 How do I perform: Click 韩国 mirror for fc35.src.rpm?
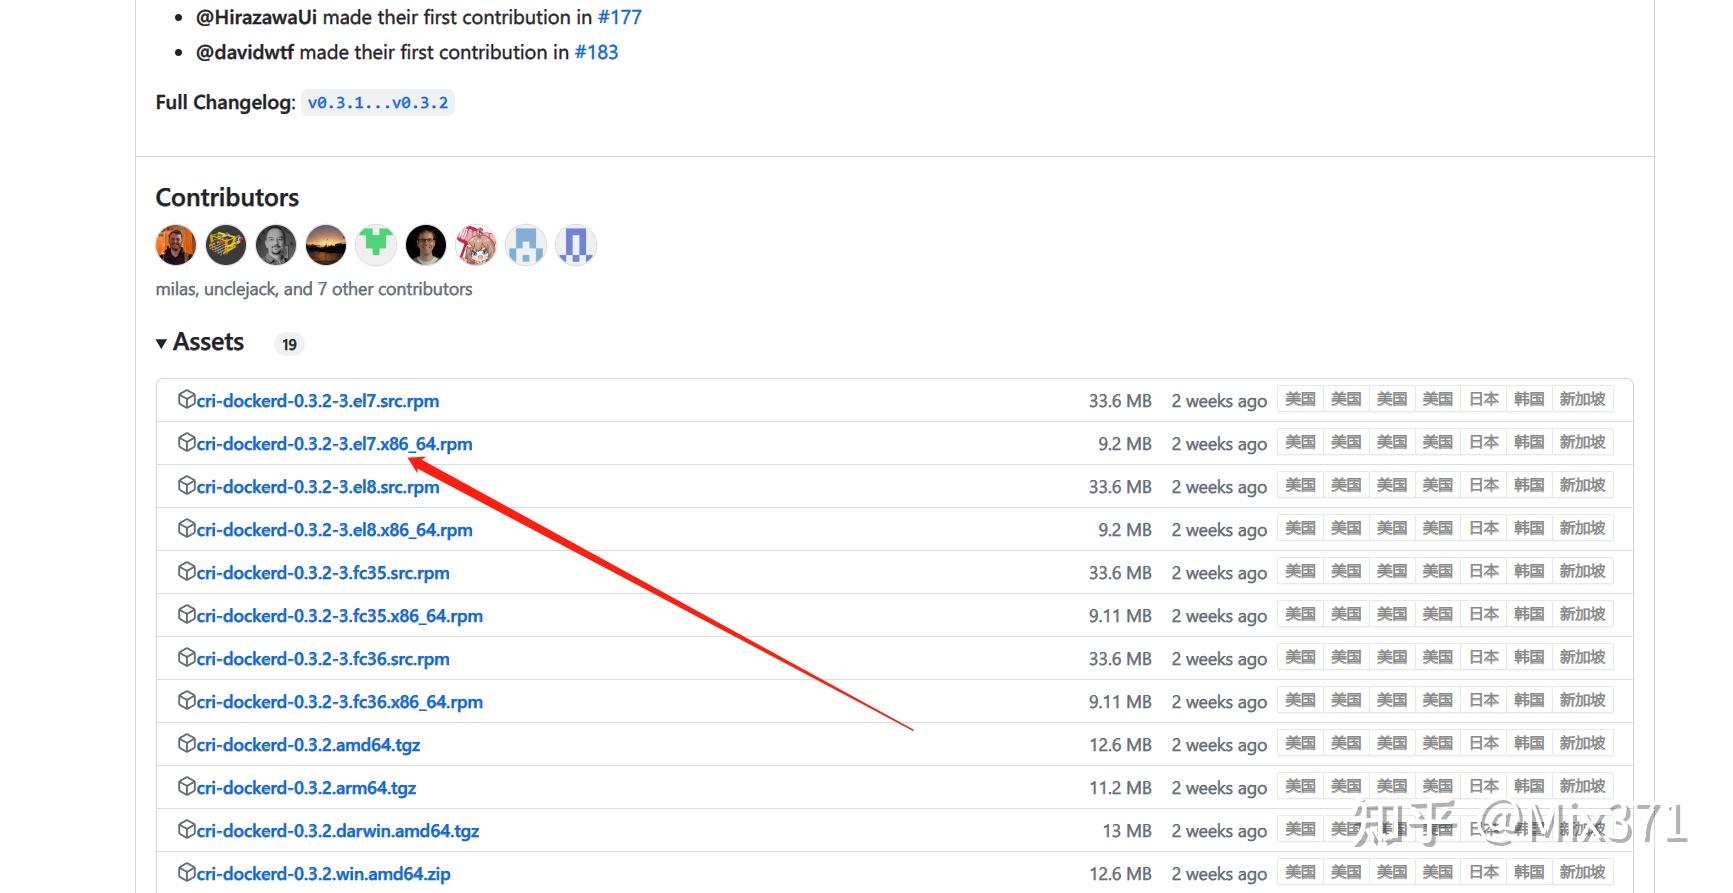click(x=1529, y=571)
